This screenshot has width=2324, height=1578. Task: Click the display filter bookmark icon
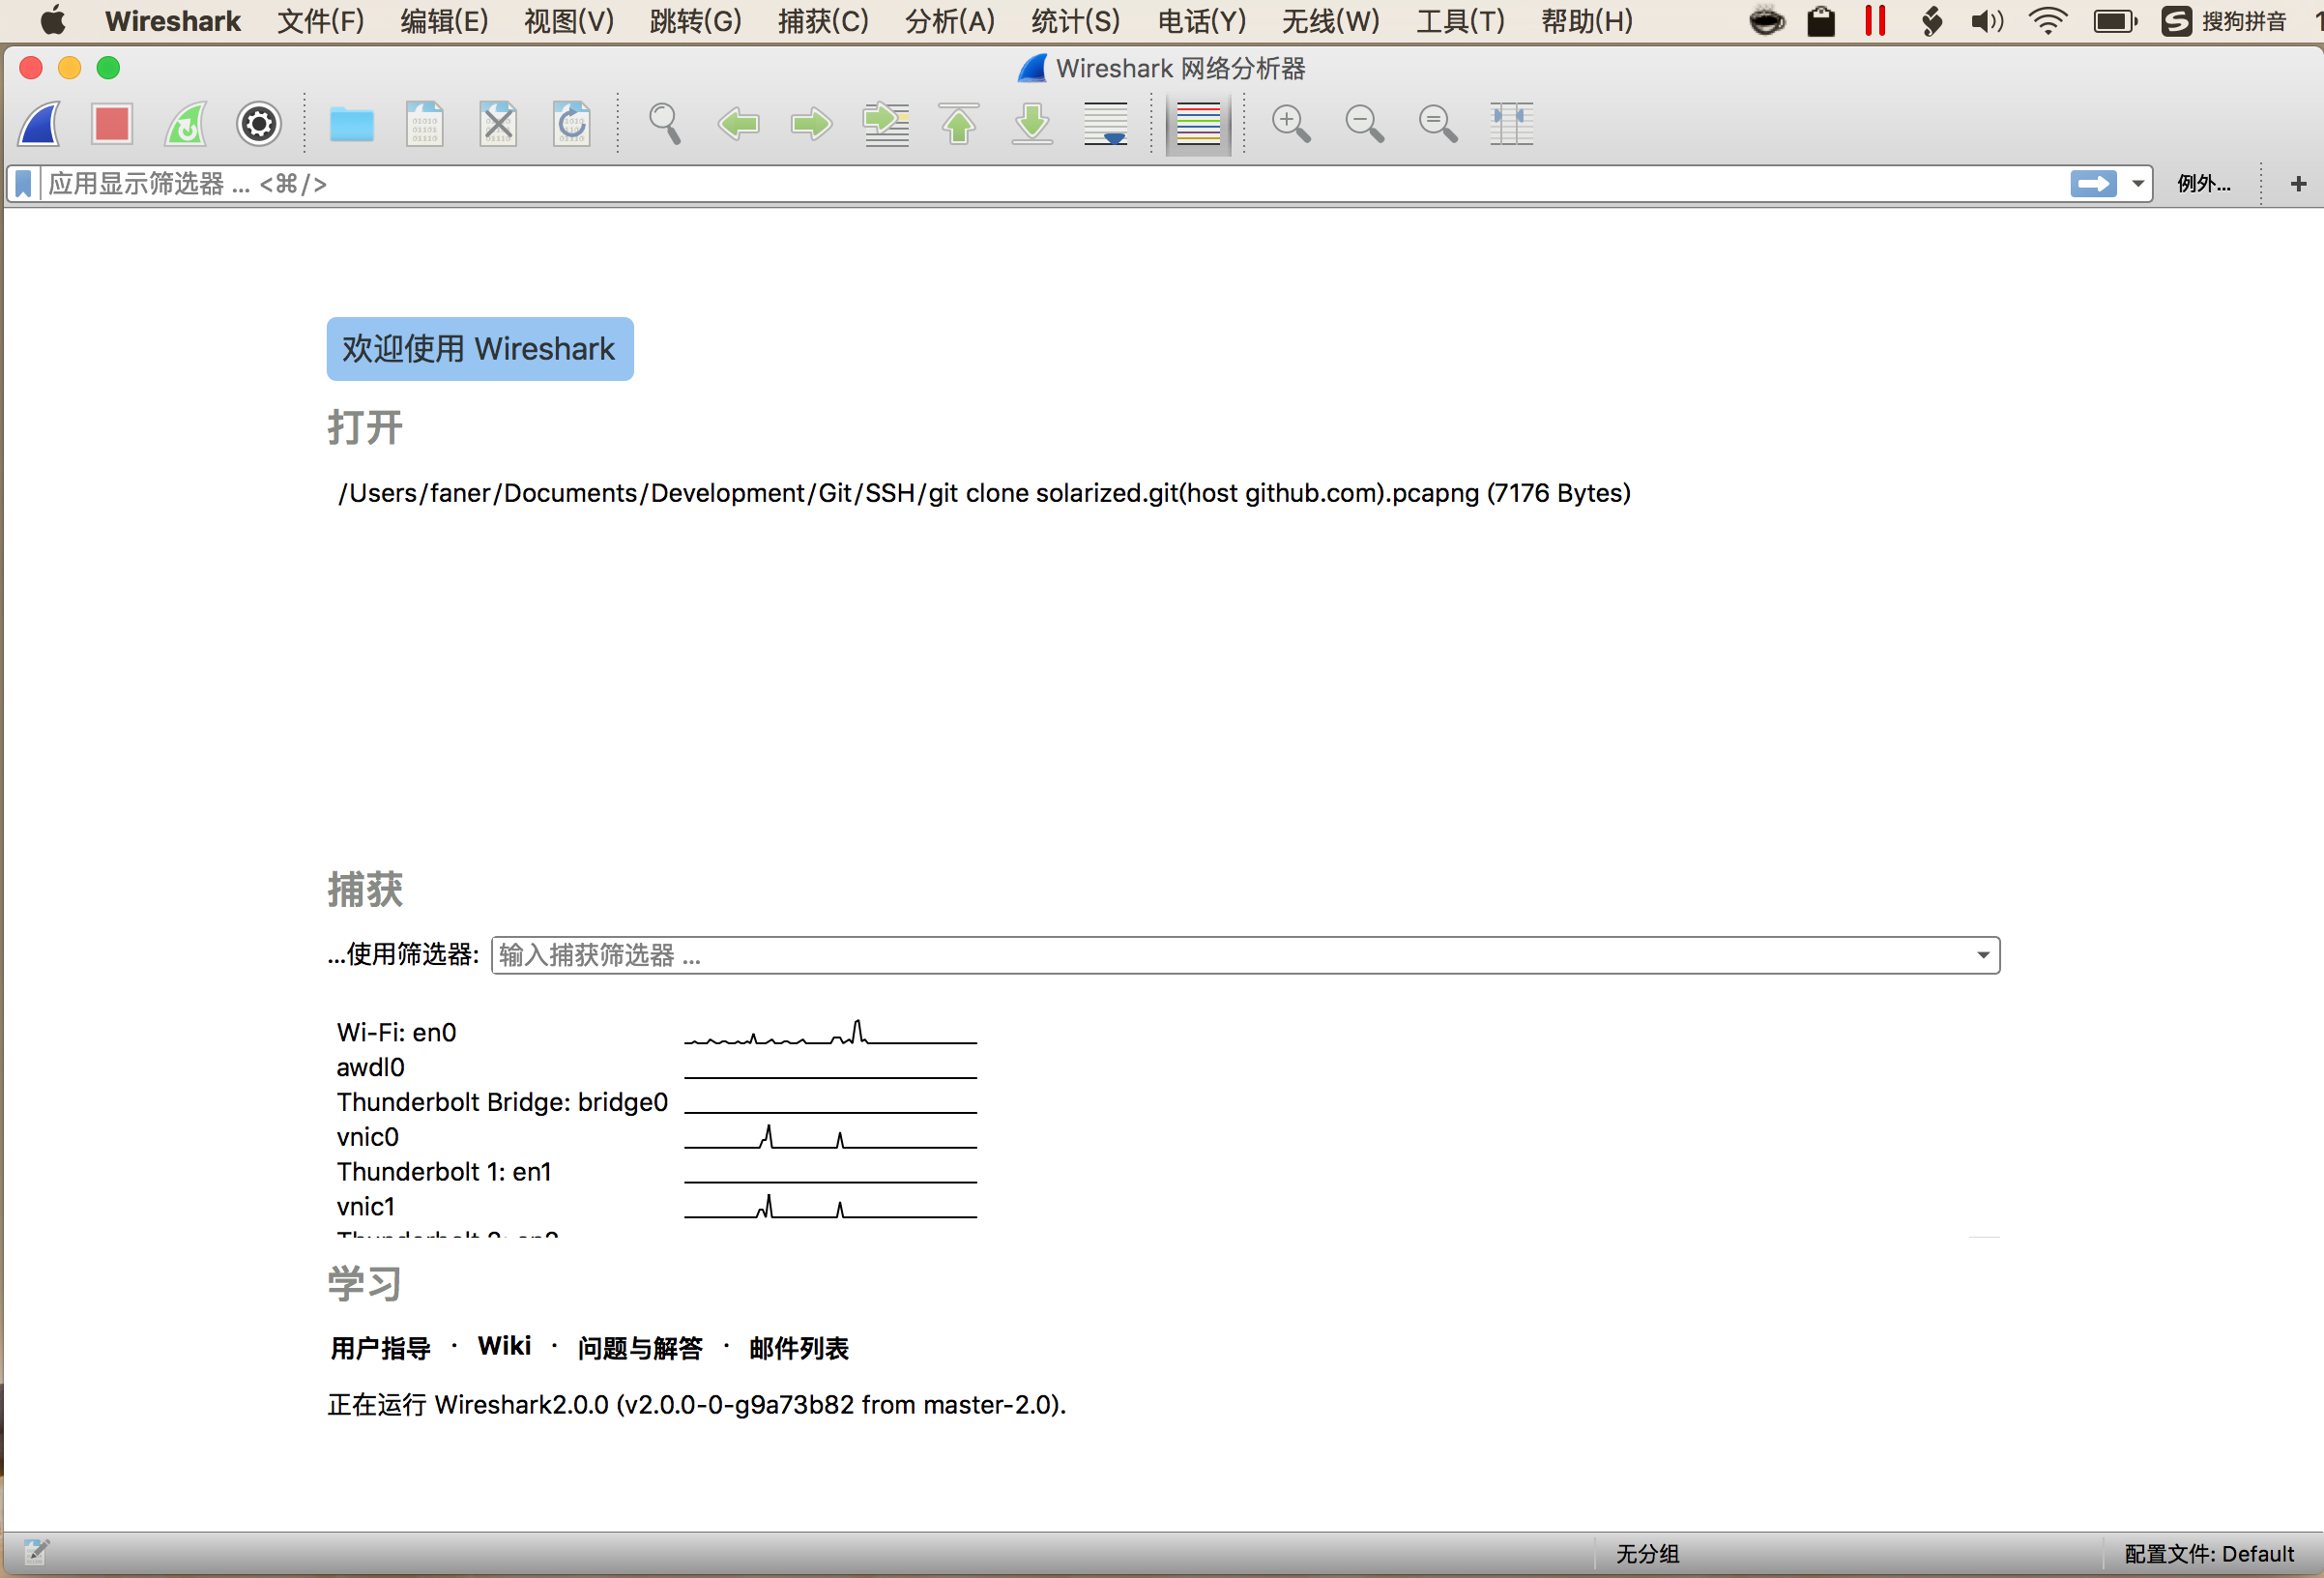(x=24, y=184)
